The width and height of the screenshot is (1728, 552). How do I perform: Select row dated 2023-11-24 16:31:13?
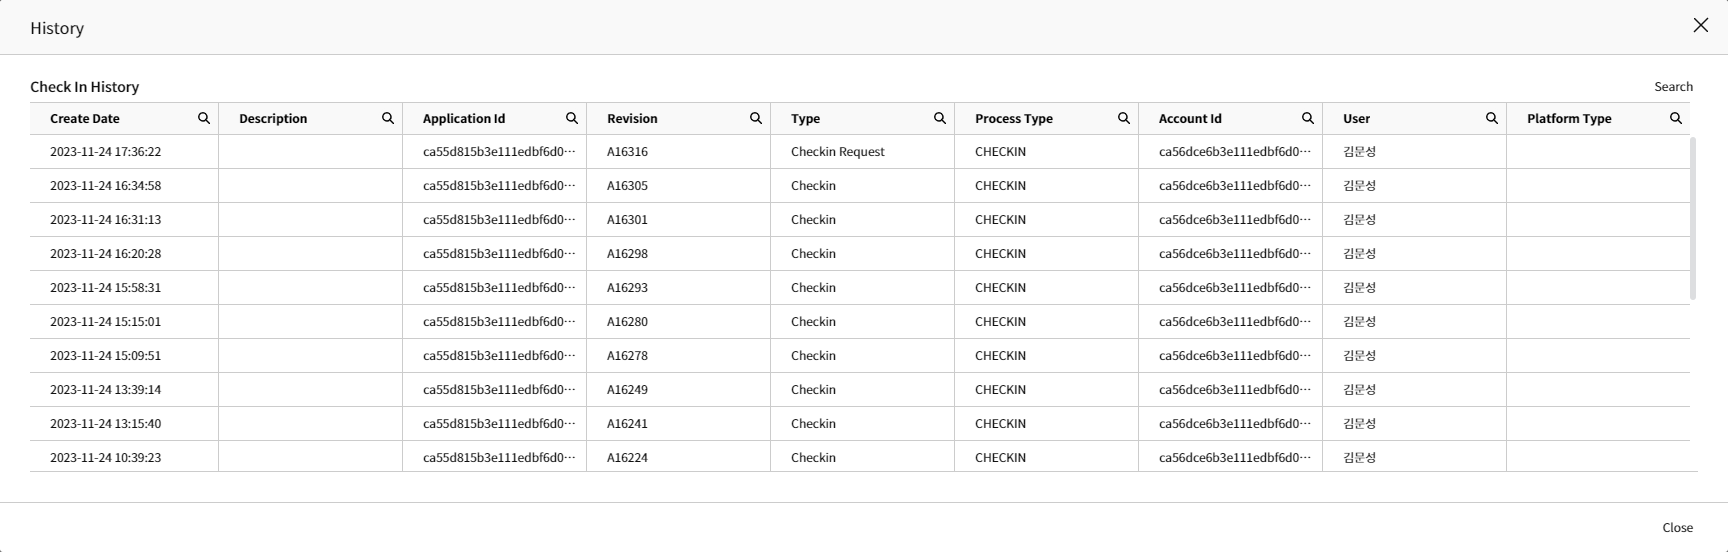pyautogui.click(x=860, y=220)
